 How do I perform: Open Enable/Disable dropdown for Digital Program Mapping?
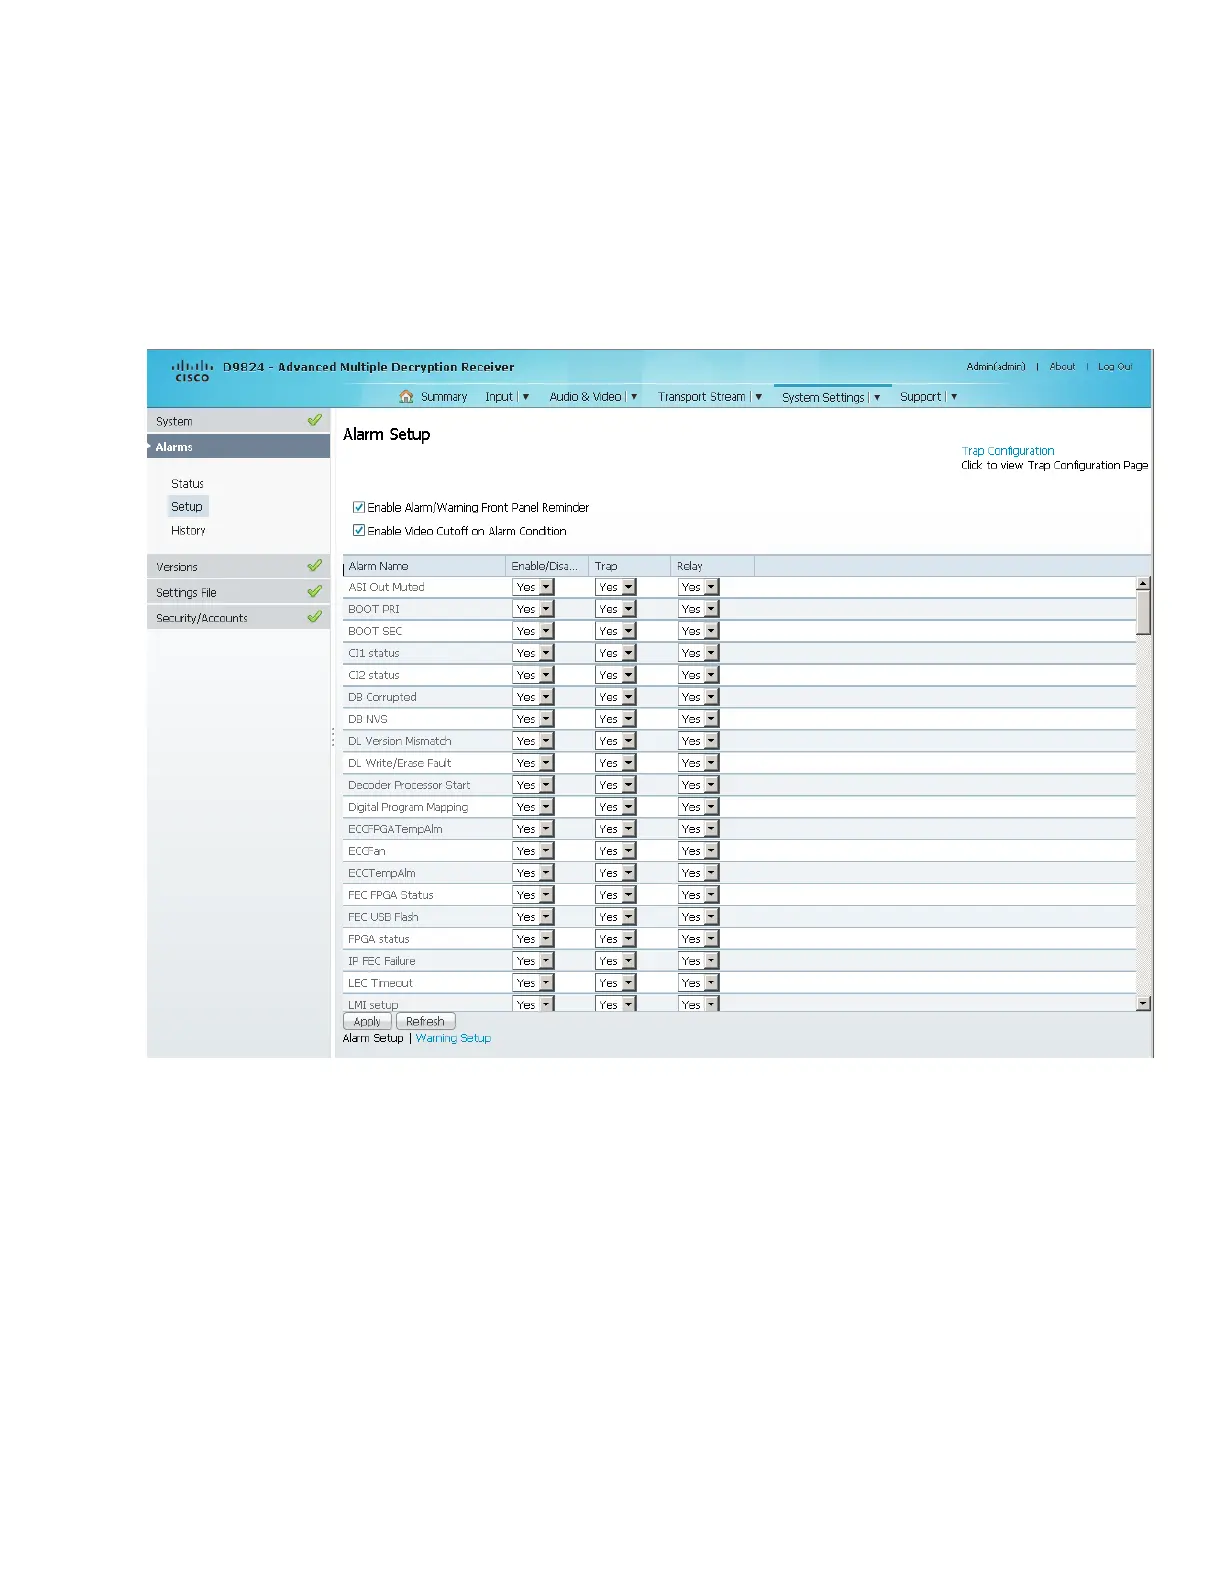click(533, 807)
